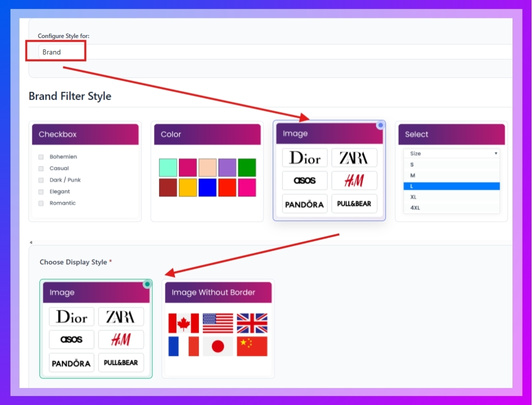
Task: Tick the Bohemien checkbox
Action: pos(41,157)
